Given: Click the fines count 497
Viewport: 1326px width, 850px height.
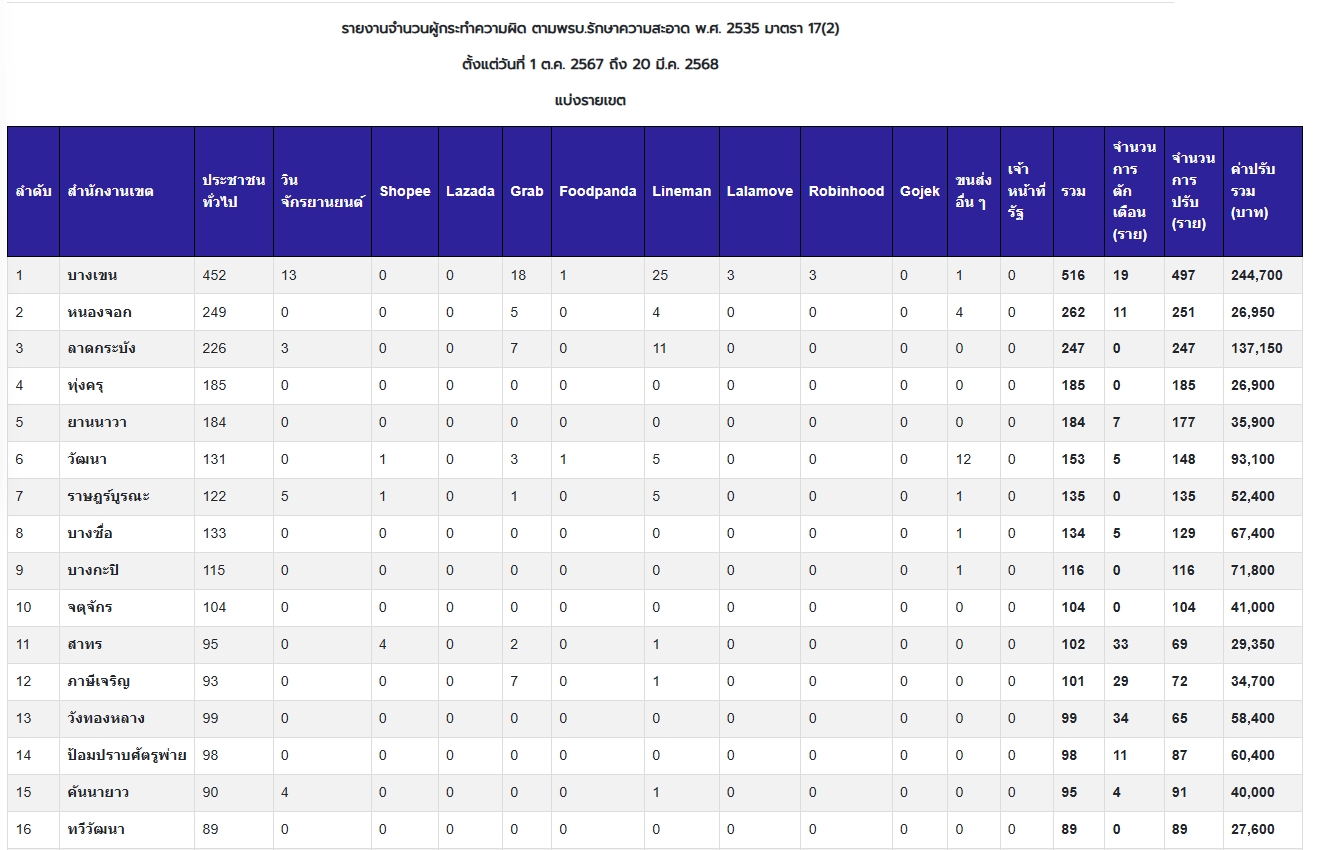Looking at the screenshot, I should [1184, 275].
